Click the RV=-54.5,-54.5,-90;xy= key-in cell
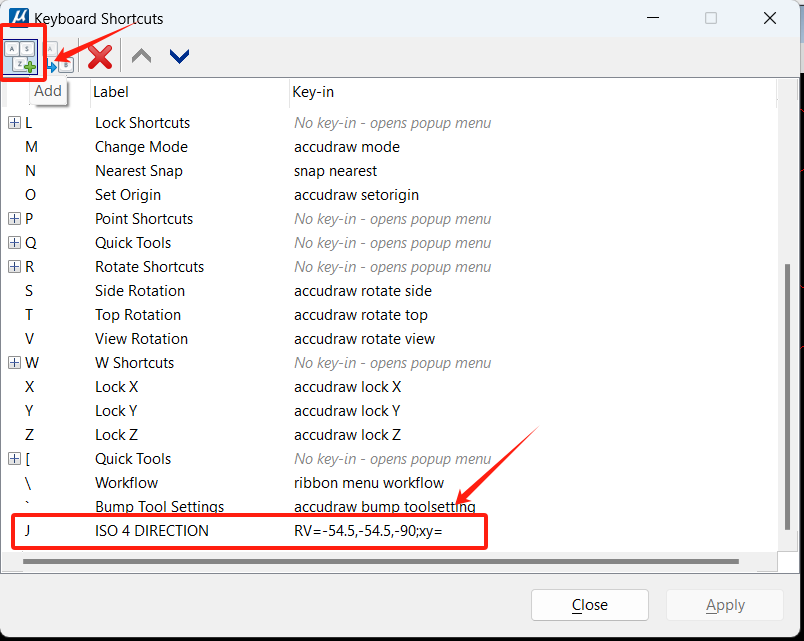Screen dimensions: 804x641 (x=368, y=531)
